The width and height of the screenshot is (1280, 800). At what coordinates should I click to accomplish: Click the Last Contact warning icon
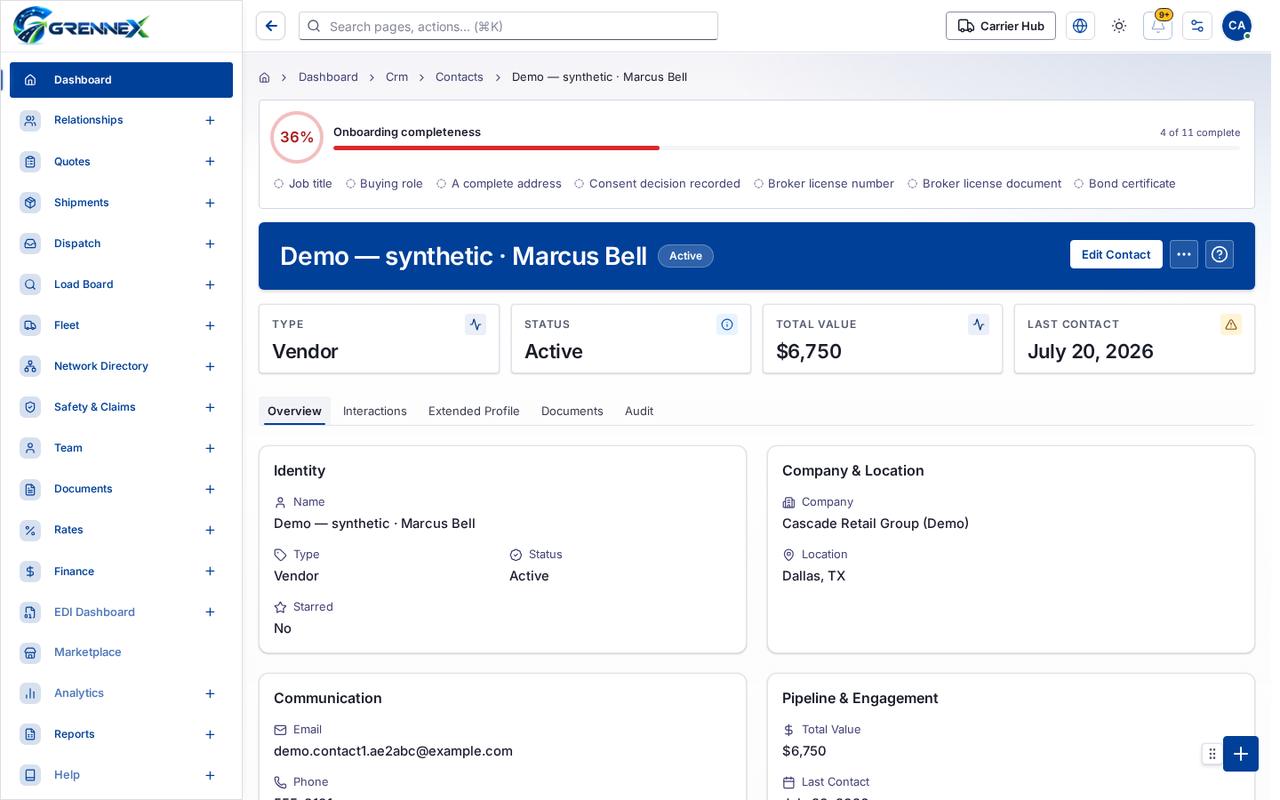point(1231,324)
